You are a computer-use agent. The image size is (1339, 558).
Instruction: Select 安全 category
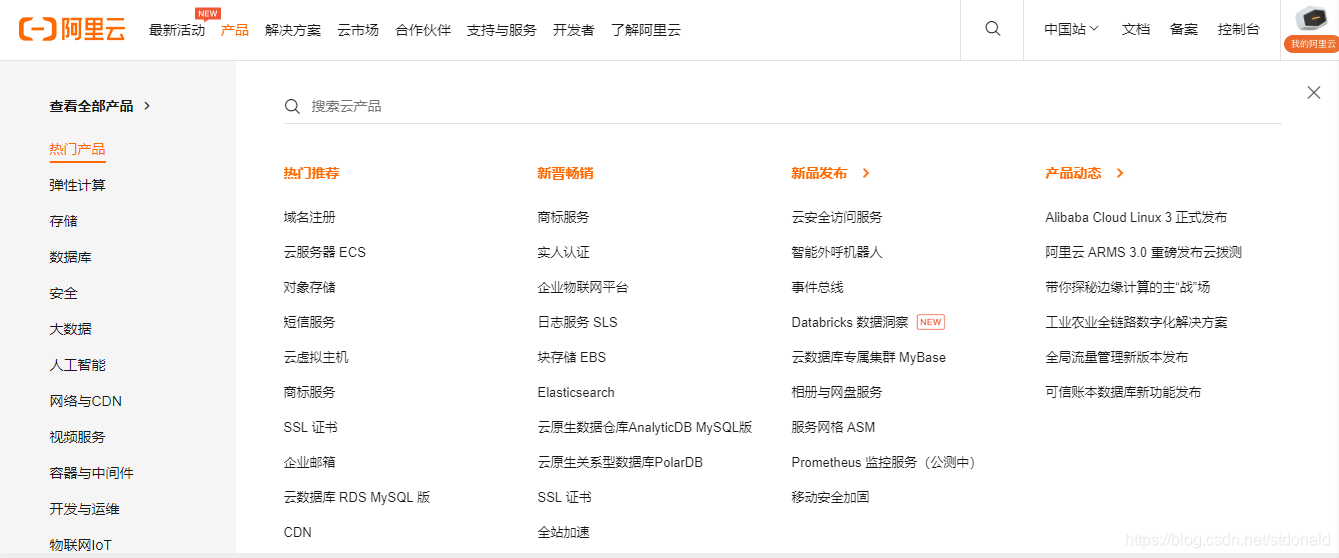click(x=64, y=293)
